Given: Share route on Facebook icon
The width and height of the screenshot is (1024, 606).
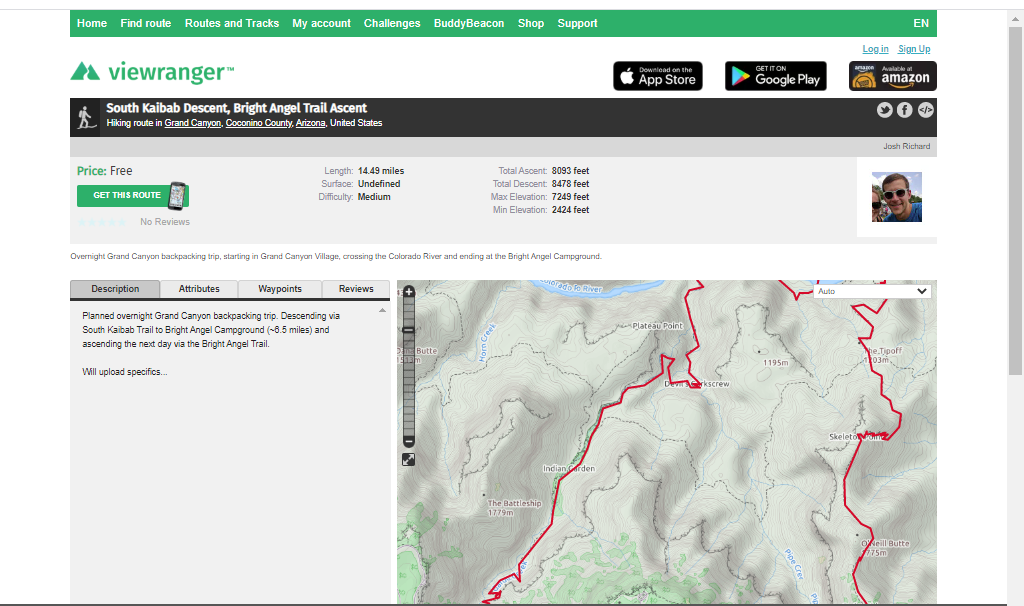Looking at the screenshot, I should click(x=904, y=110).
